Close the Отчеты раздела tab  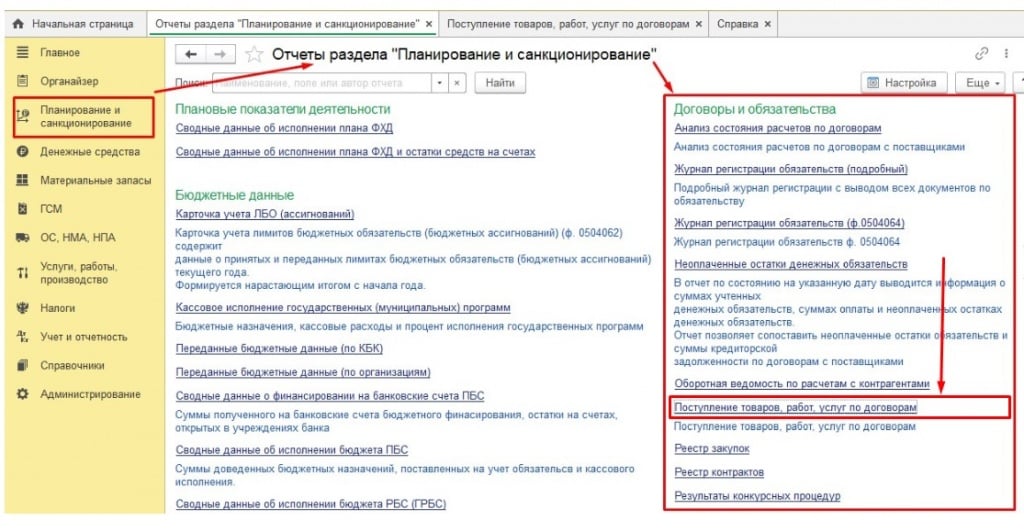tap(429, 24)
